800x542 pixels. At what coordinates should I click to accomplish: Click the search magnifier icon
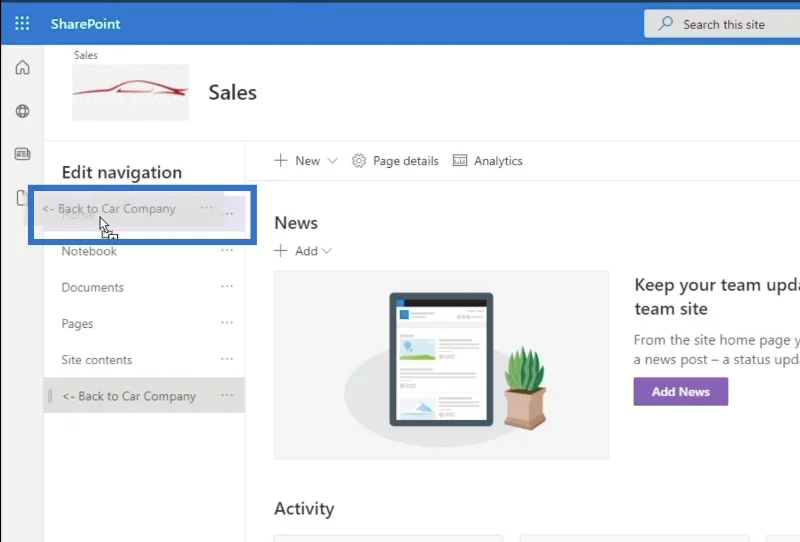(665, 23)
